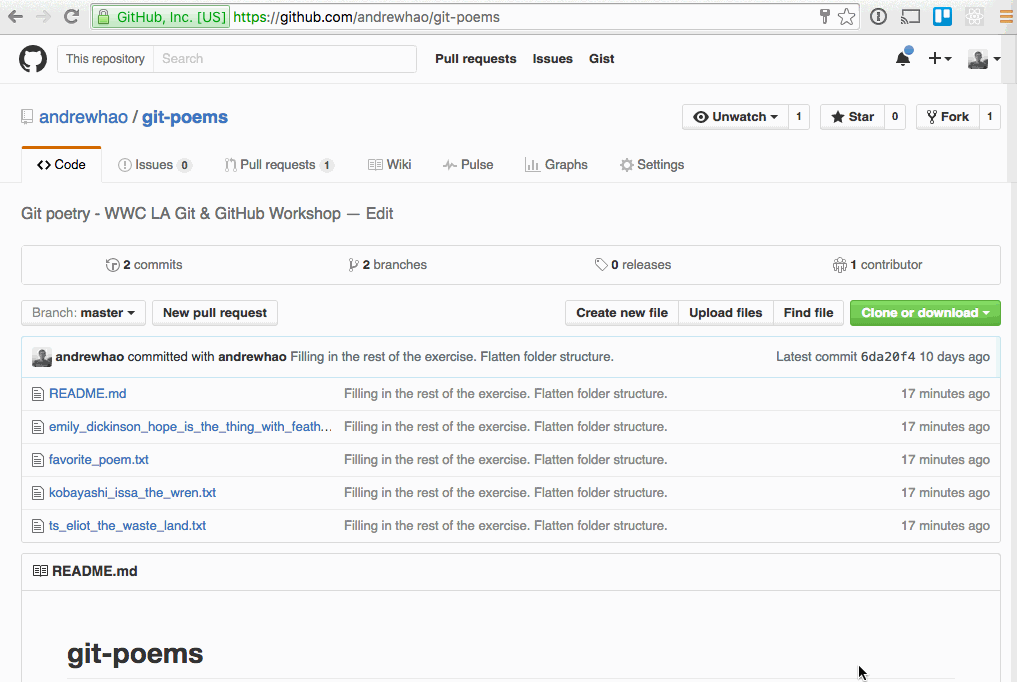Click the repository Search field
1017x682 pixels.
pyautogui.click(x=285, y=59)
